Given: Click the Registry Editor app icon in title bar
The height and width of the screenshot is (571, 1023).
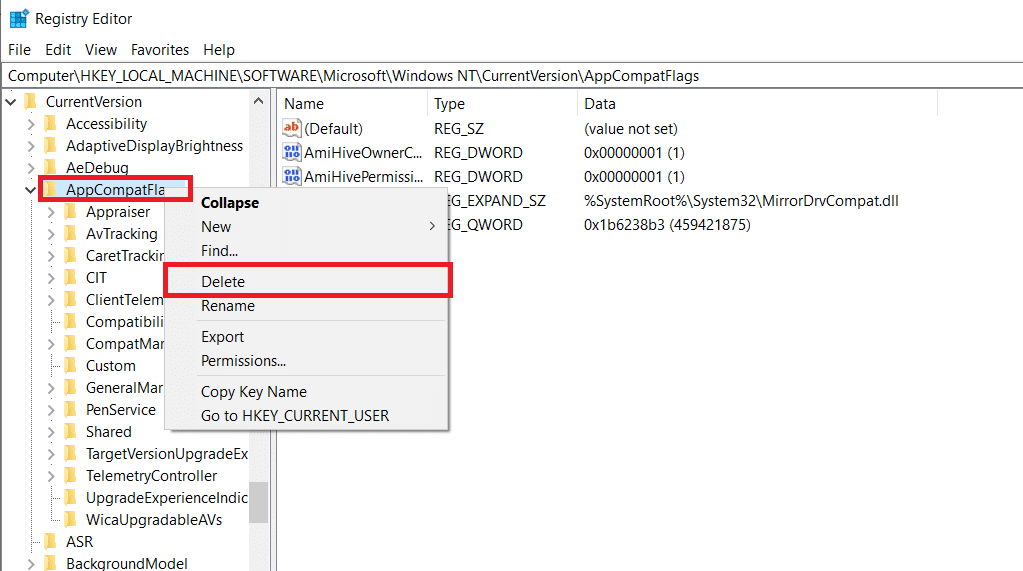Looking at the screenshot, I should pyautogui.click(x=19, y=18).
